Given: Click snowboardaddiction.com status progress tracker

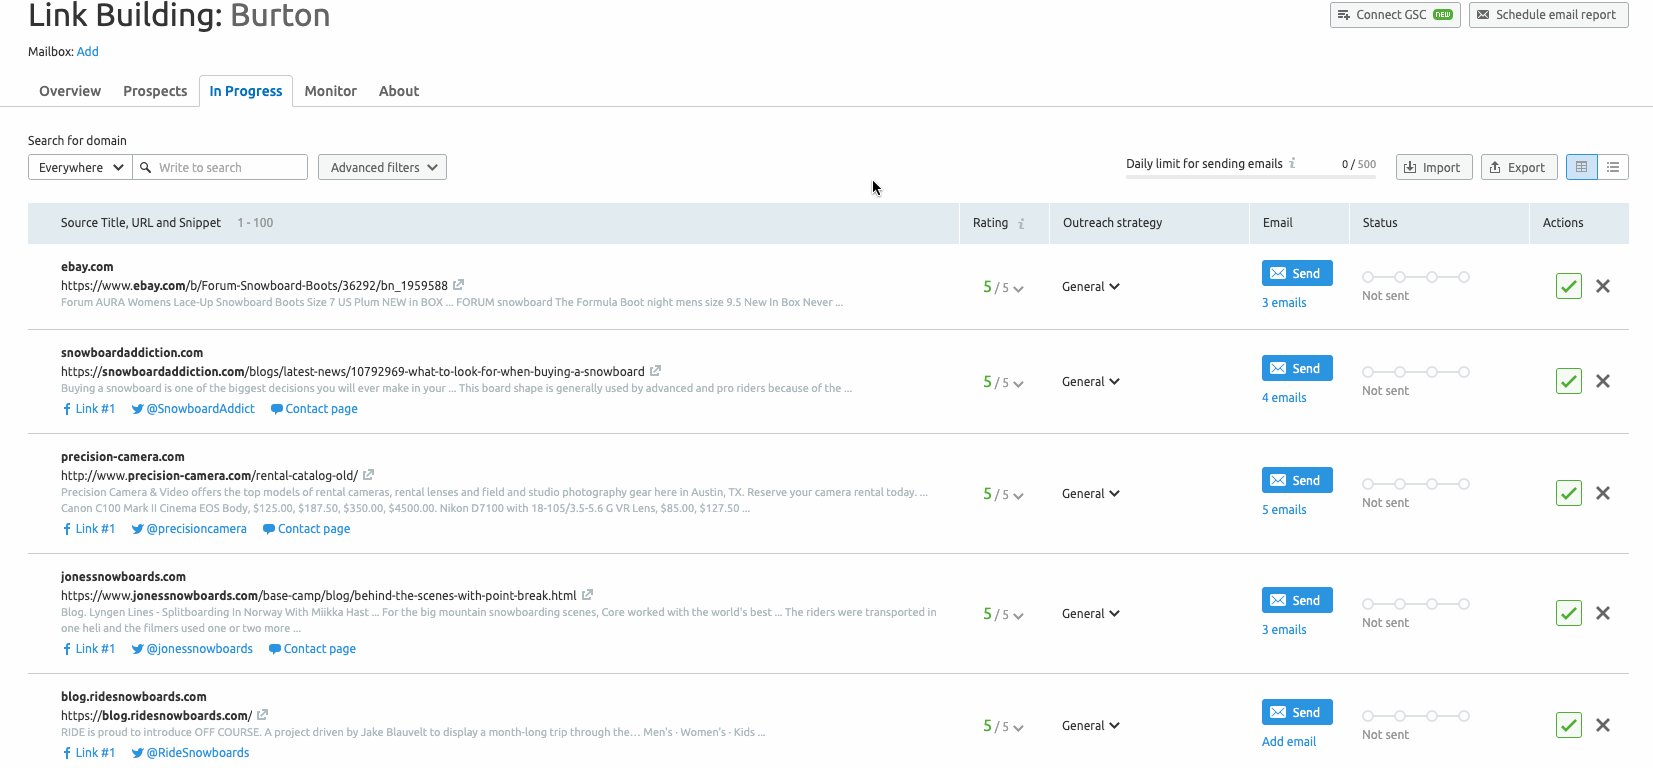Looking at the screenshot, I should (1416, 372).
